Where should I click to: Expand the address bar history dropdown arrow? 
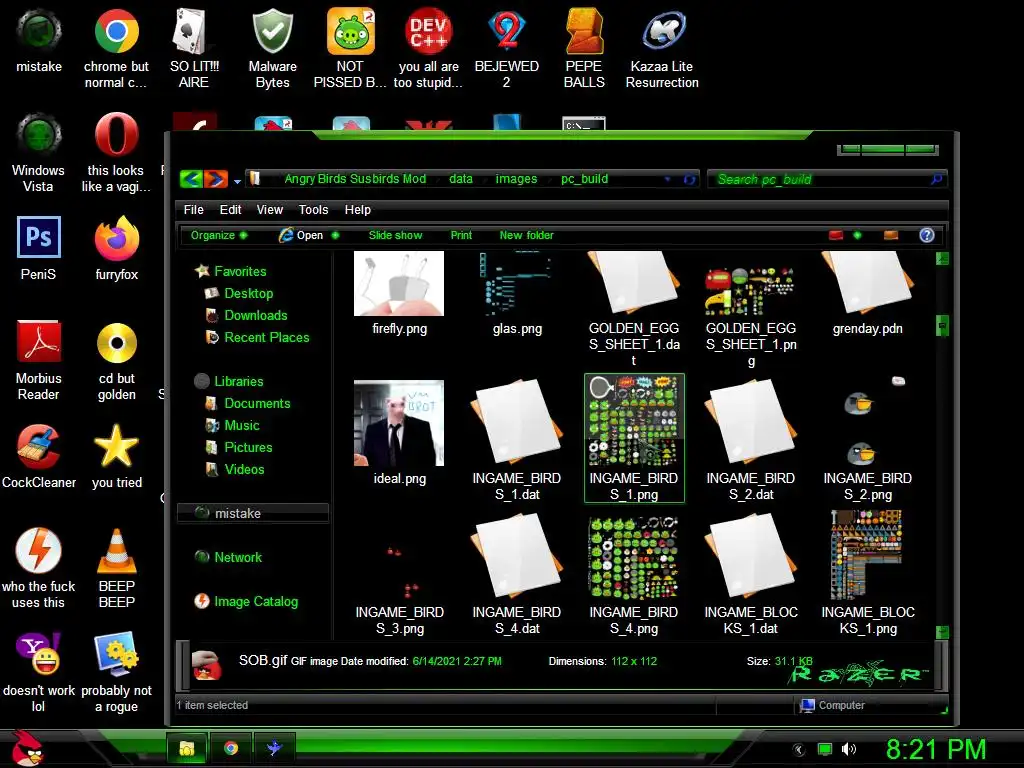point(667,179)
